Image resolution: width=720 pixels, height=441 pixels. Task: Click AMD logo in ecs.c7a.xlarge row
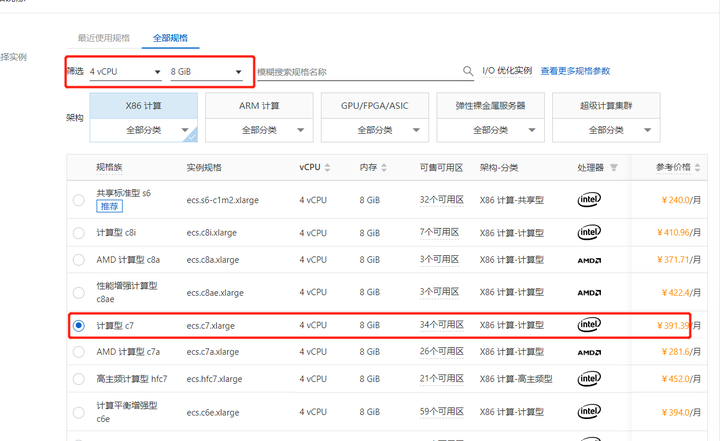coord(589,352)
